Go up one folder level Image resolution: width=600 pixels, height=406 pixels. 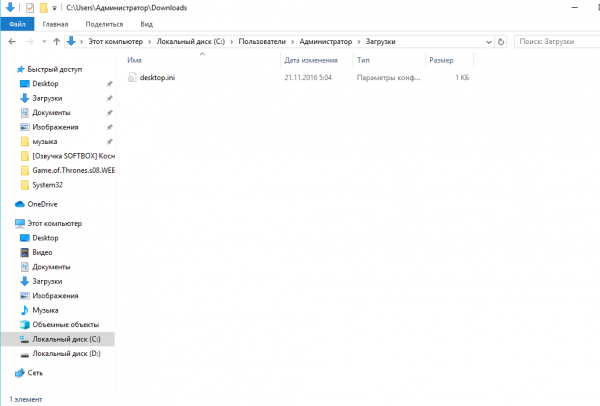pyautogui.click(x=57, y=41)
